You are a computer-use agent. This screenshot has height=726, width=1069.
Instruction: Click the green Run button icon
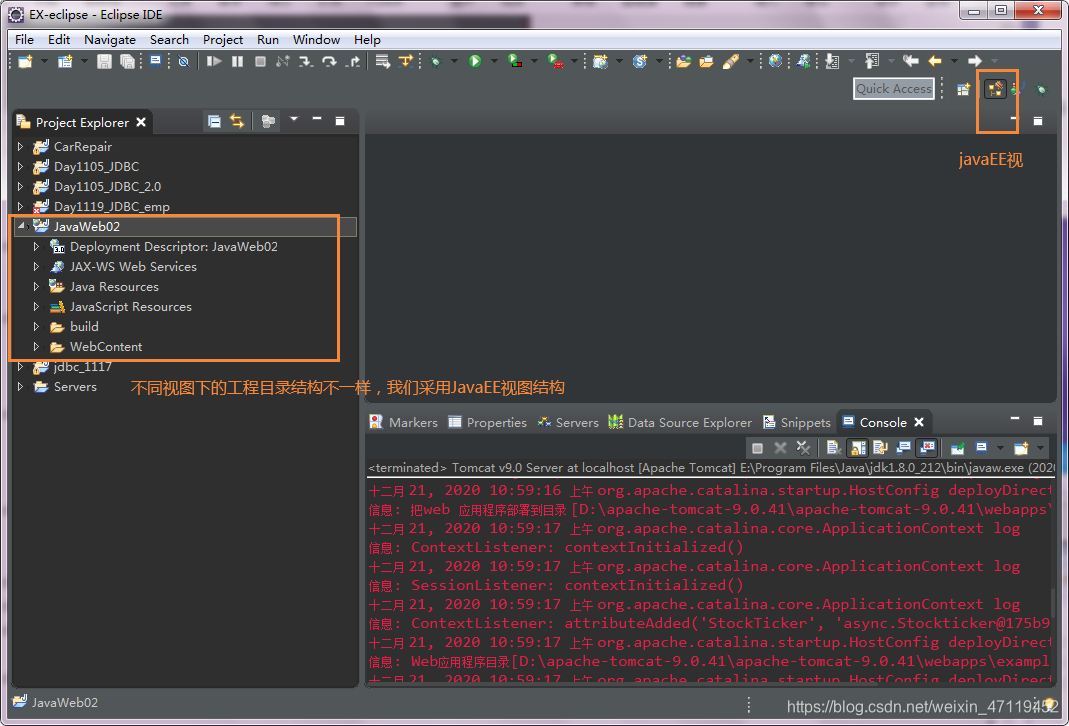click(x=475, y=61)
